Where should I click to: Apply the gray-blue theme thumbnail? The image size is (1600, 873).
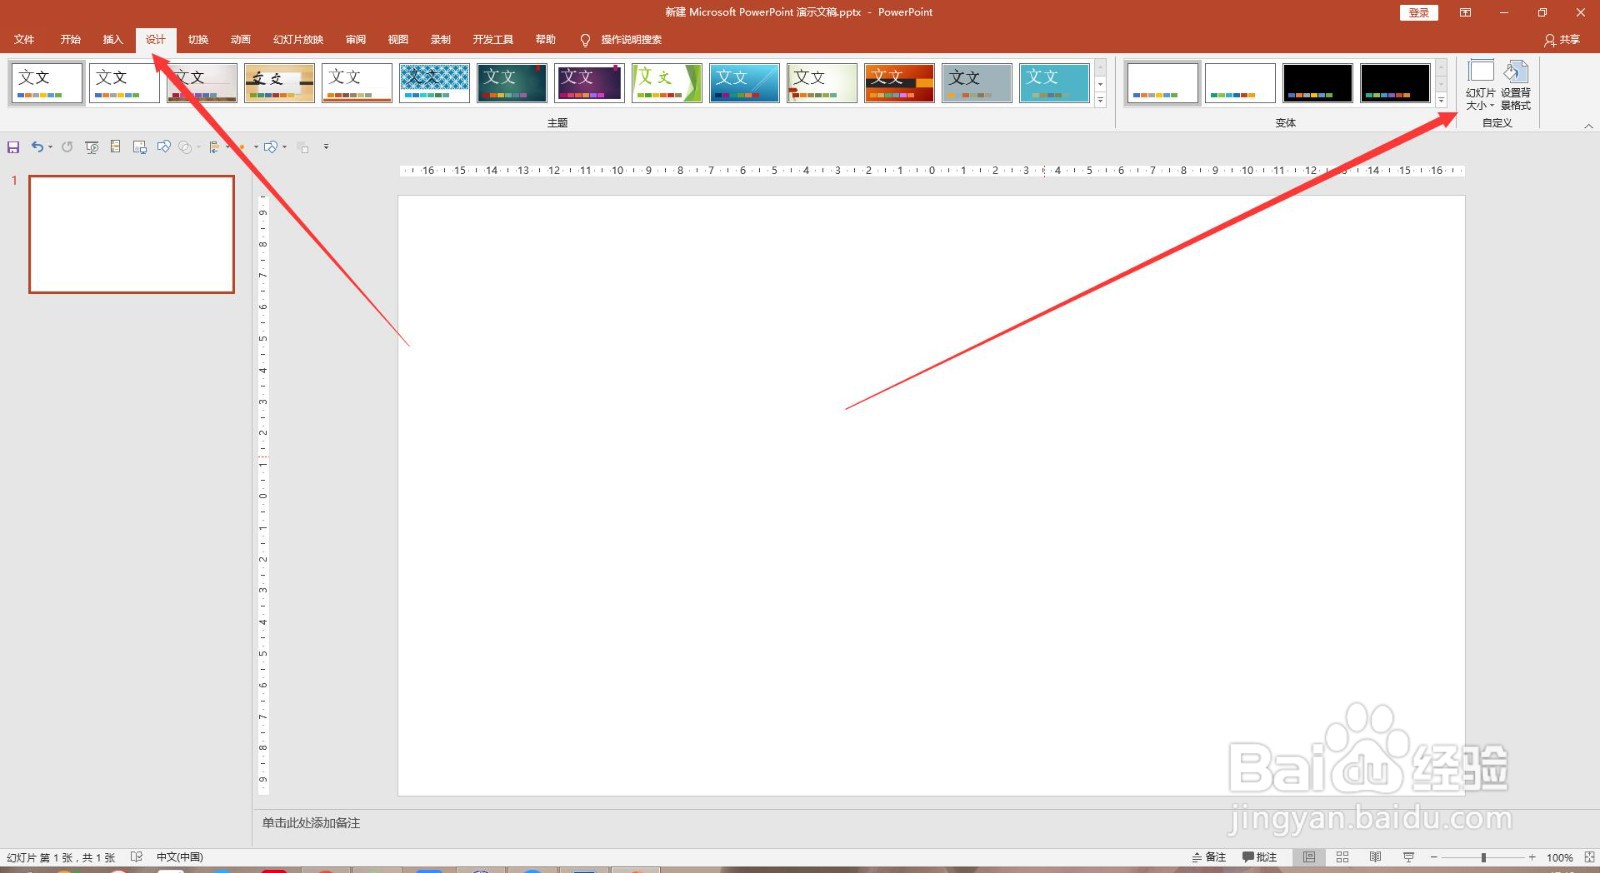click(x=977, y=83)
